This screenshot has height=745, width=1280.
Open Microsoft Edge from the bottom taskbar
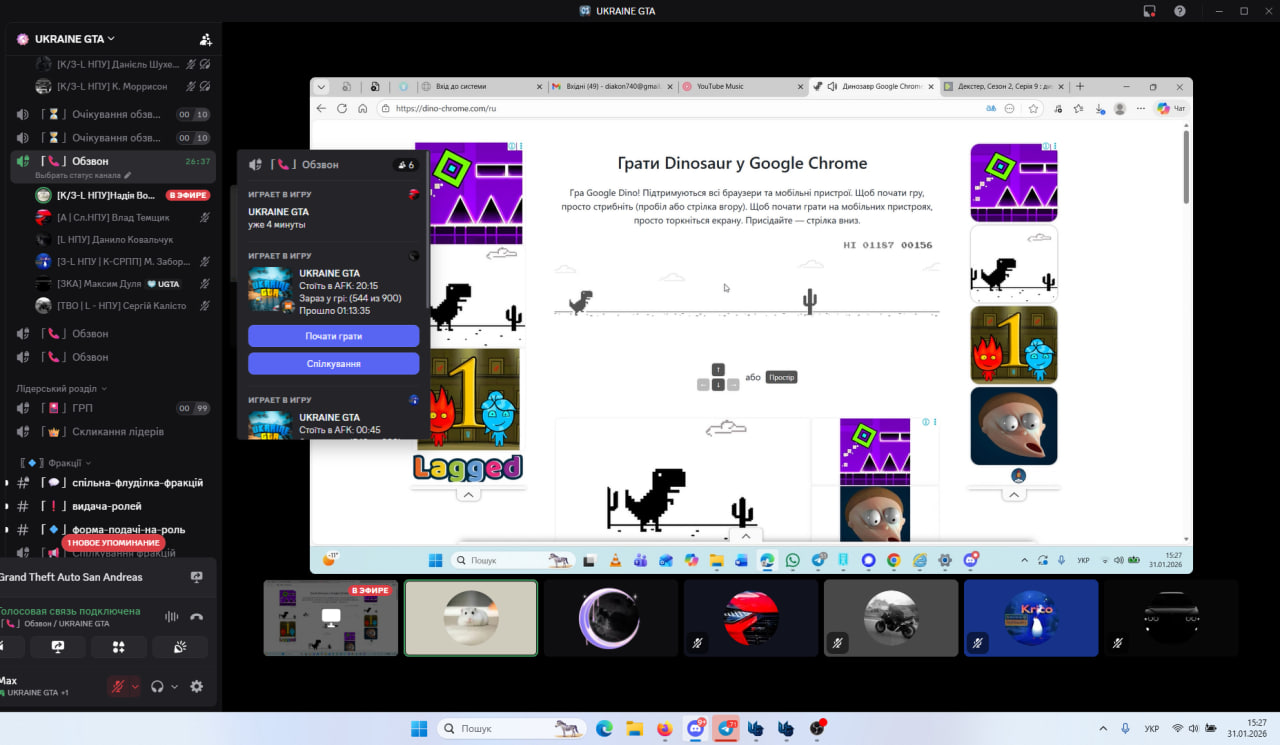[x=604, y=728]
